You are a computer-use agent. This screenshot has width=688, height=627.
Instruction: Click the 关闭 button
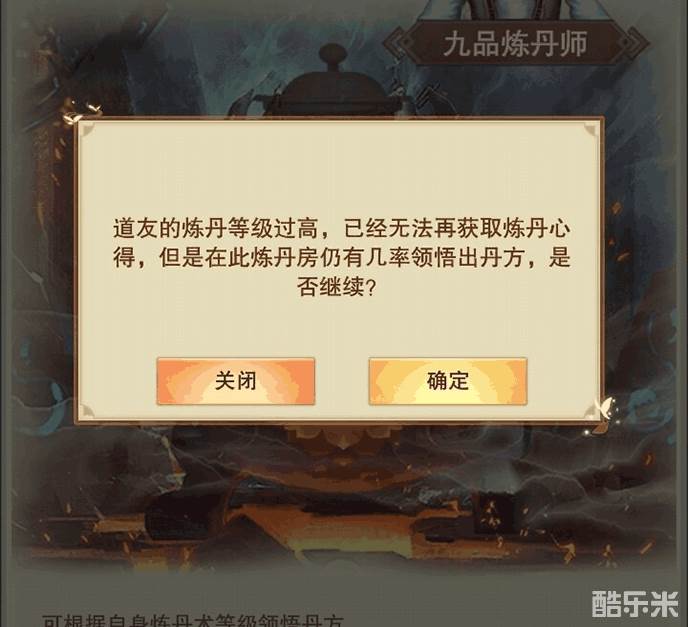236,381
